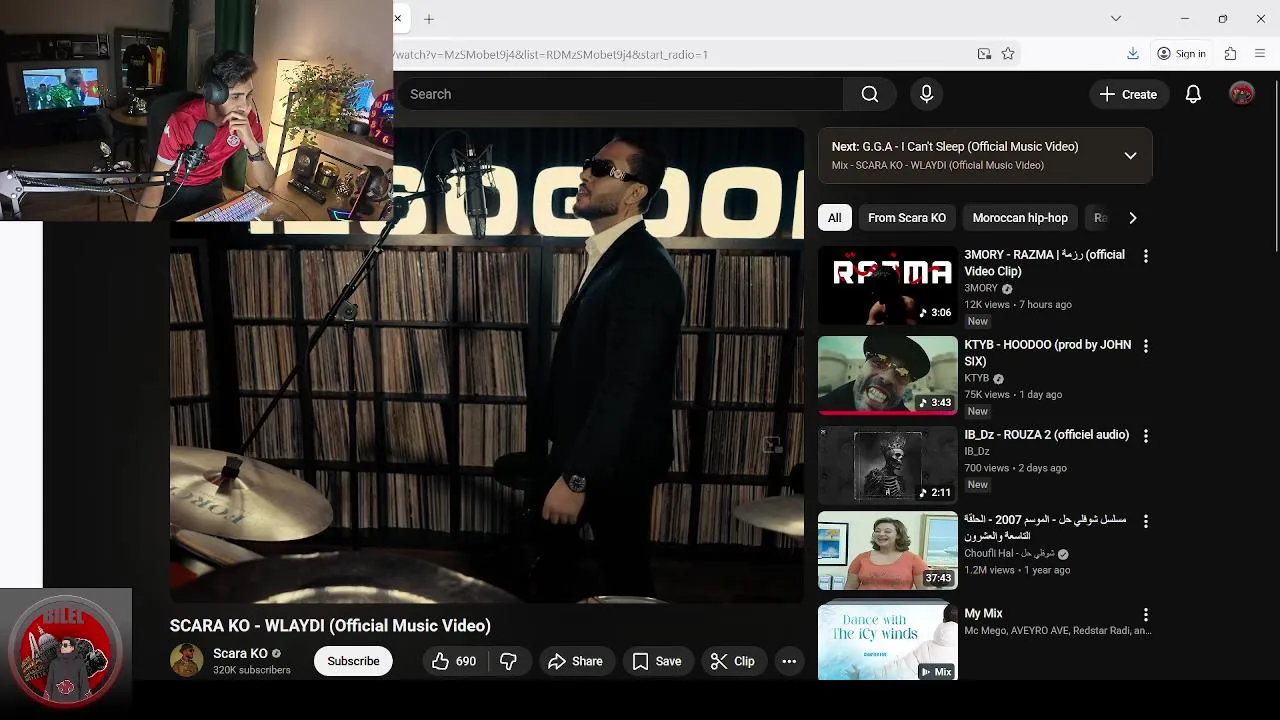Click the search magnifier button

pyautogui.click(x=870, y=94)
